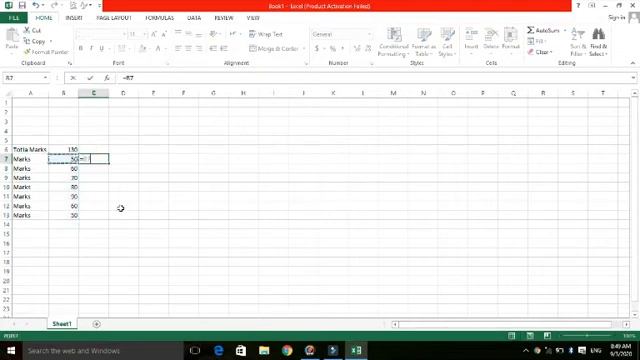Apply Percent Style format
Image resolution: width=640 pixels, height=360 pixels.
[x=333, y=48]
